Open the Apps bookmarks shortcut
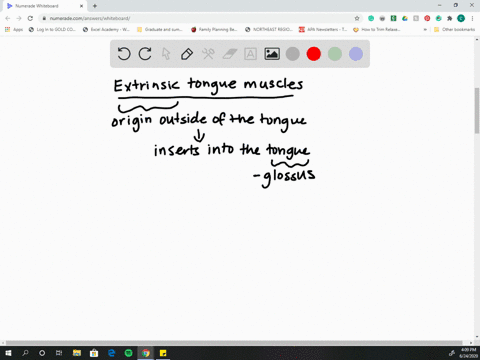480x360 pixels. [x=14, y=29]
